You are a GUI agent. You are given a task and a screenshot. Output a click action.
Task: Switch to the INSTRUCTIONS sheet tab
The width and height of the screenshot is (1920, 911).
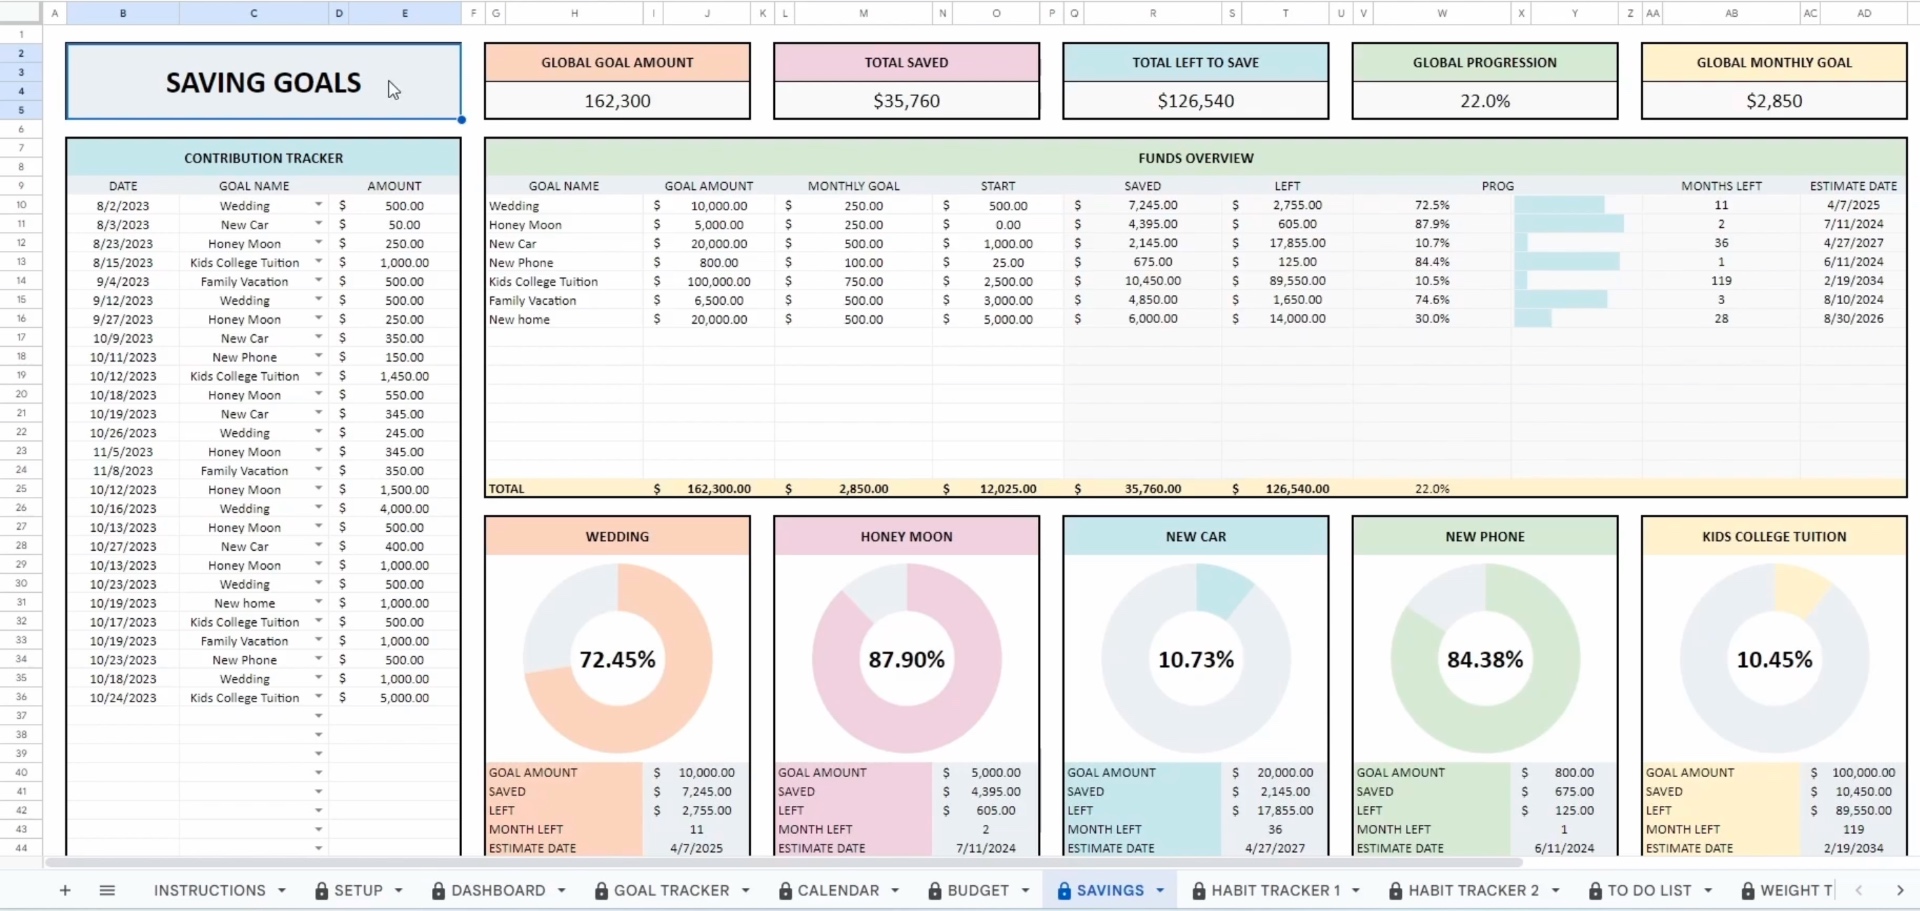209,890
